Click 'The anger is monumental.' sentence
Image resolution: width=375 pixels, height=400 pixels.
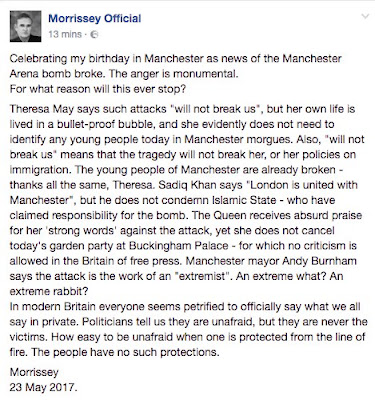click(174, 74)
